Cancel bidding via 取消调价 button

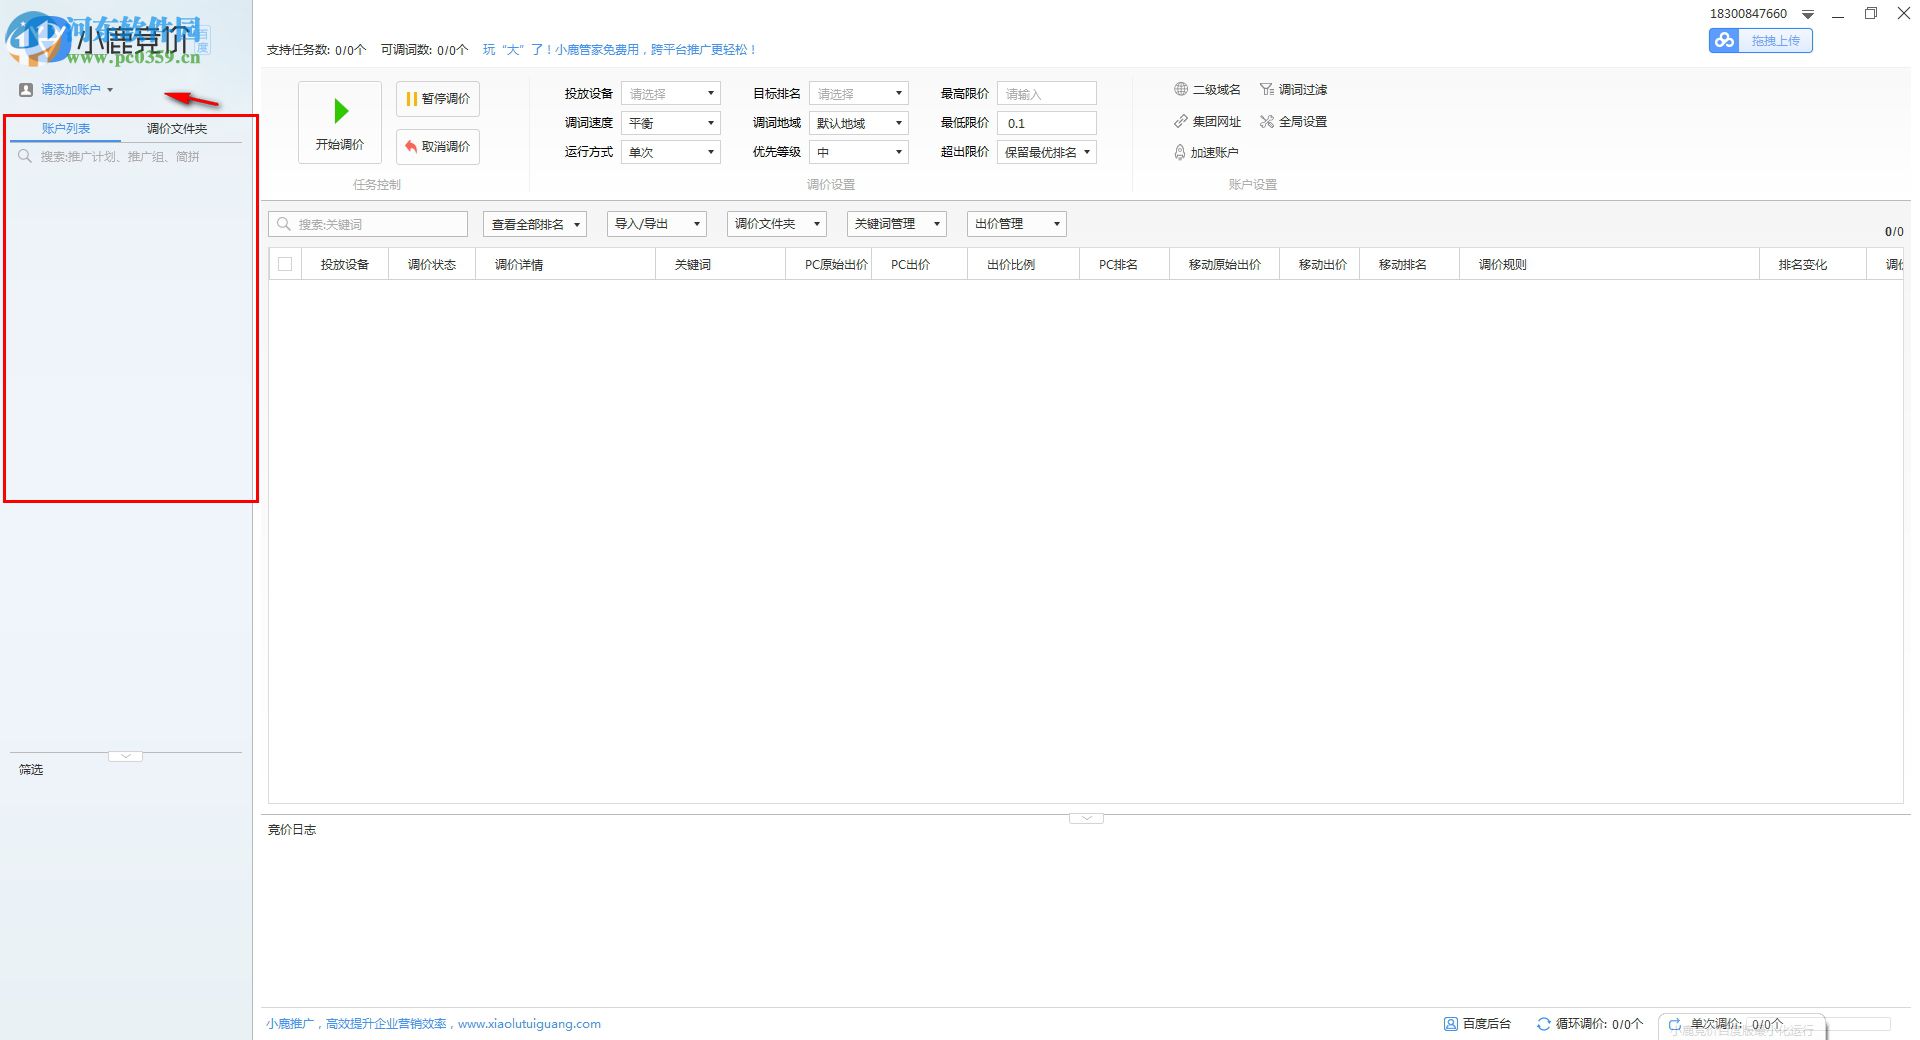click(x=438, y=147)
